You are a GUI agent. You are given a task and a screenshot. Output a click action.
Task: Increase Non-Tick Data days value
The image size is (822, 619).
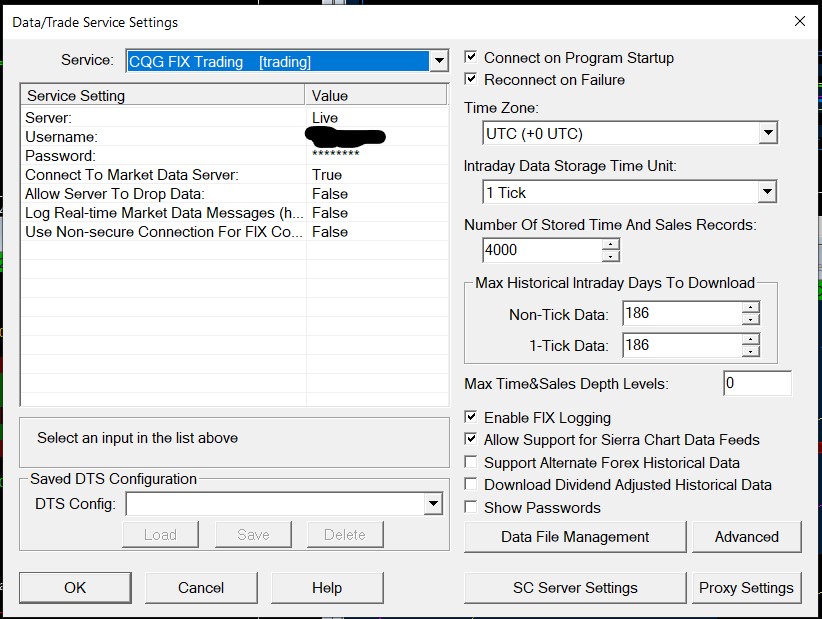point(751,308)
